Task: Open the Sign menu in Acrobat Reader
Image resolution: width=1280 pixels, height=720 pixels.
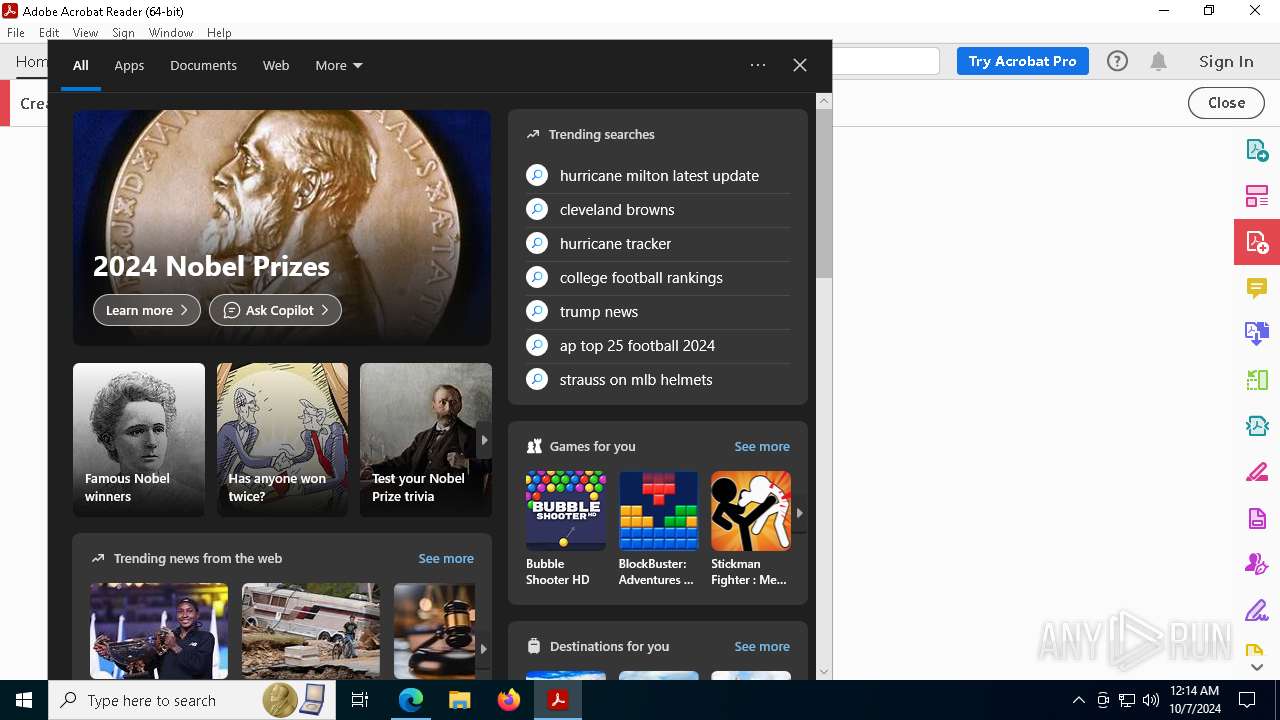Action: click(123, 33)
